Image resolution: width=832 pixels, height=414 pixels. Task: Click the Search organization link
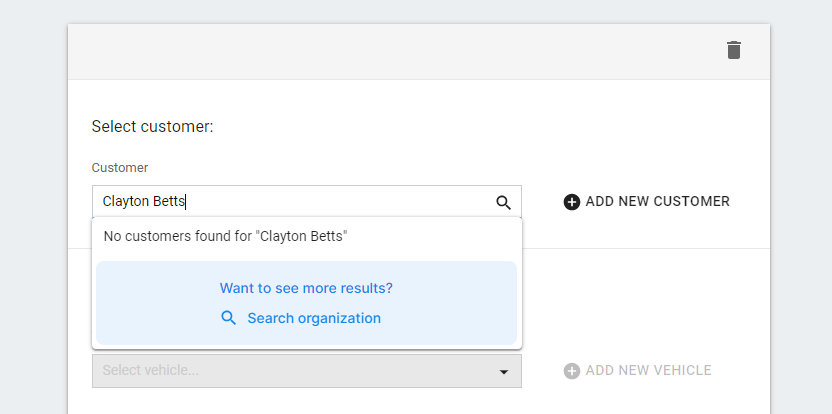click(314, 318)
